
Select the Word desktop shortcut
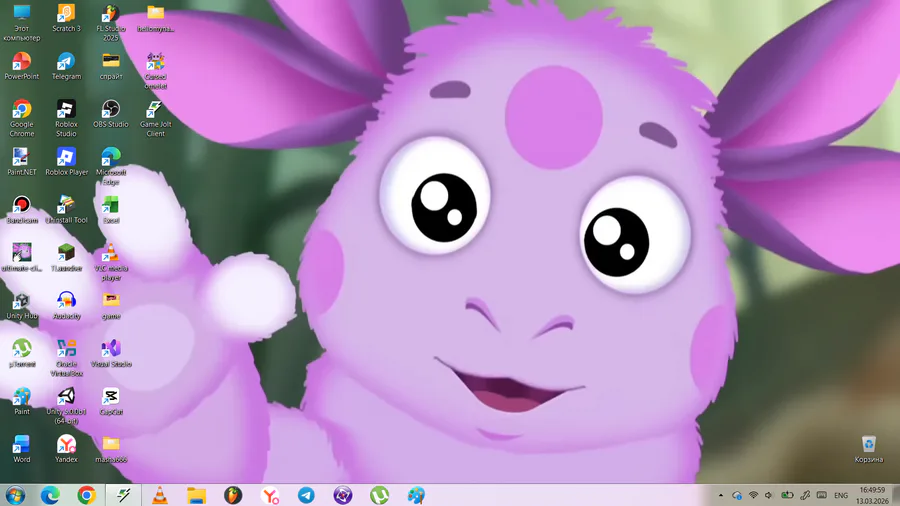click(x=22, y=449)
